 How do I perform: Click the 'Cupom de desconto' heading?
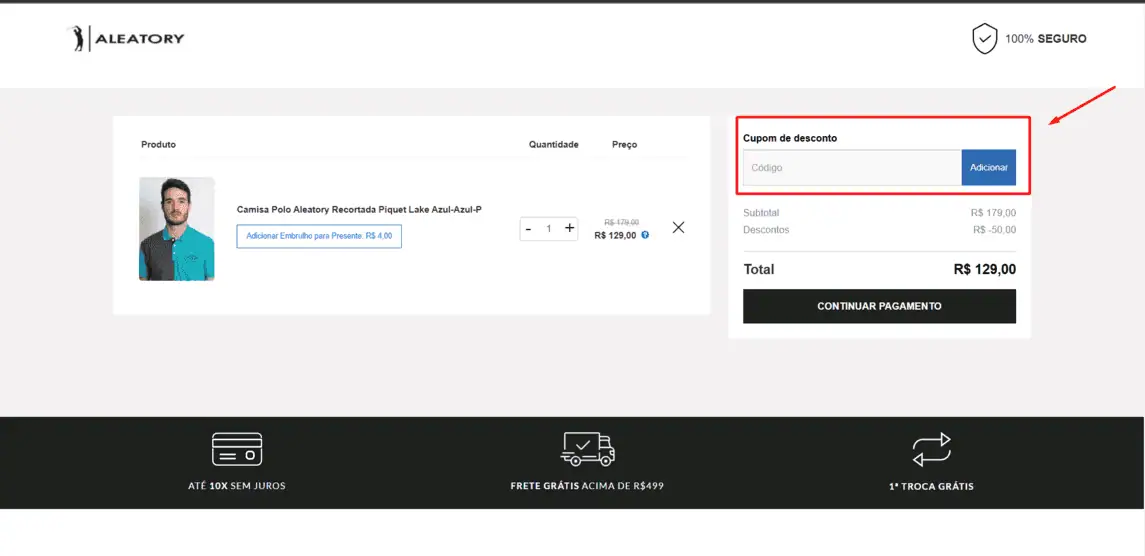click(x=790, y=137)
